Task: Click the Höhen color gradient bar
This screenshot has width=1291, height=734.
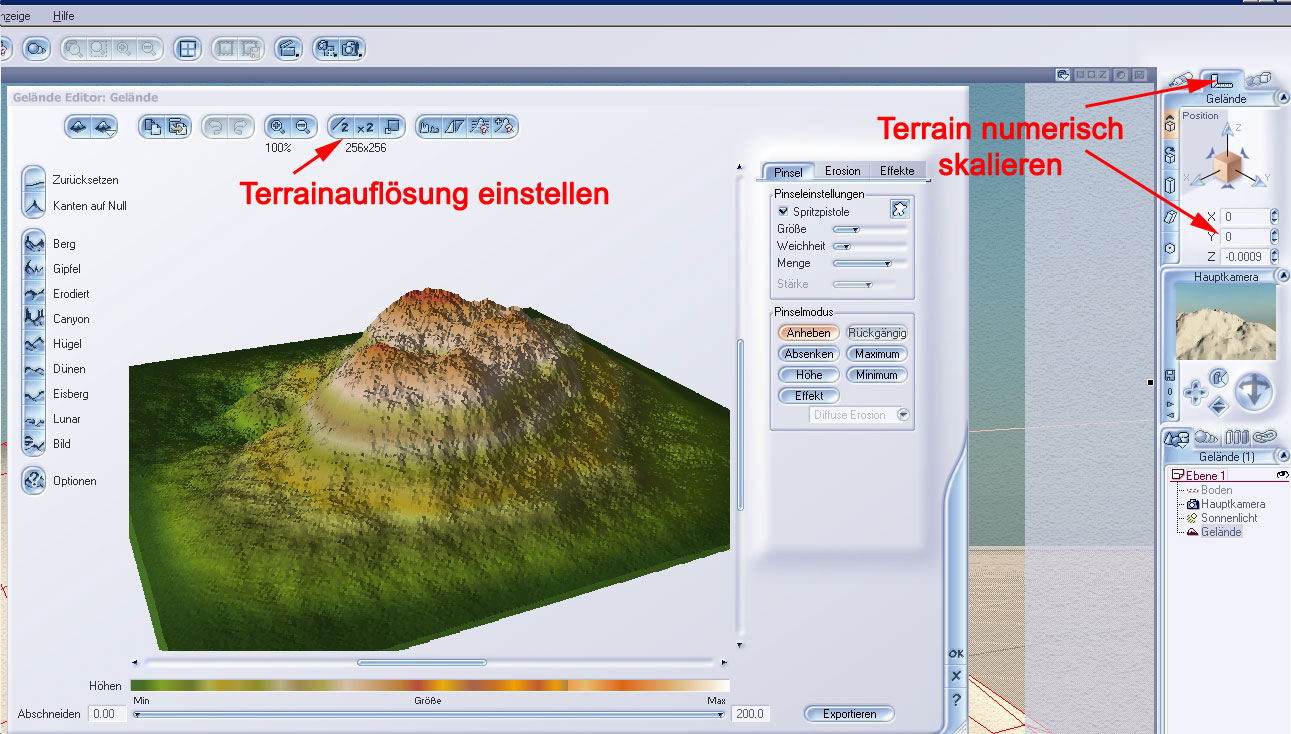Action: click(x=431, y=686)
